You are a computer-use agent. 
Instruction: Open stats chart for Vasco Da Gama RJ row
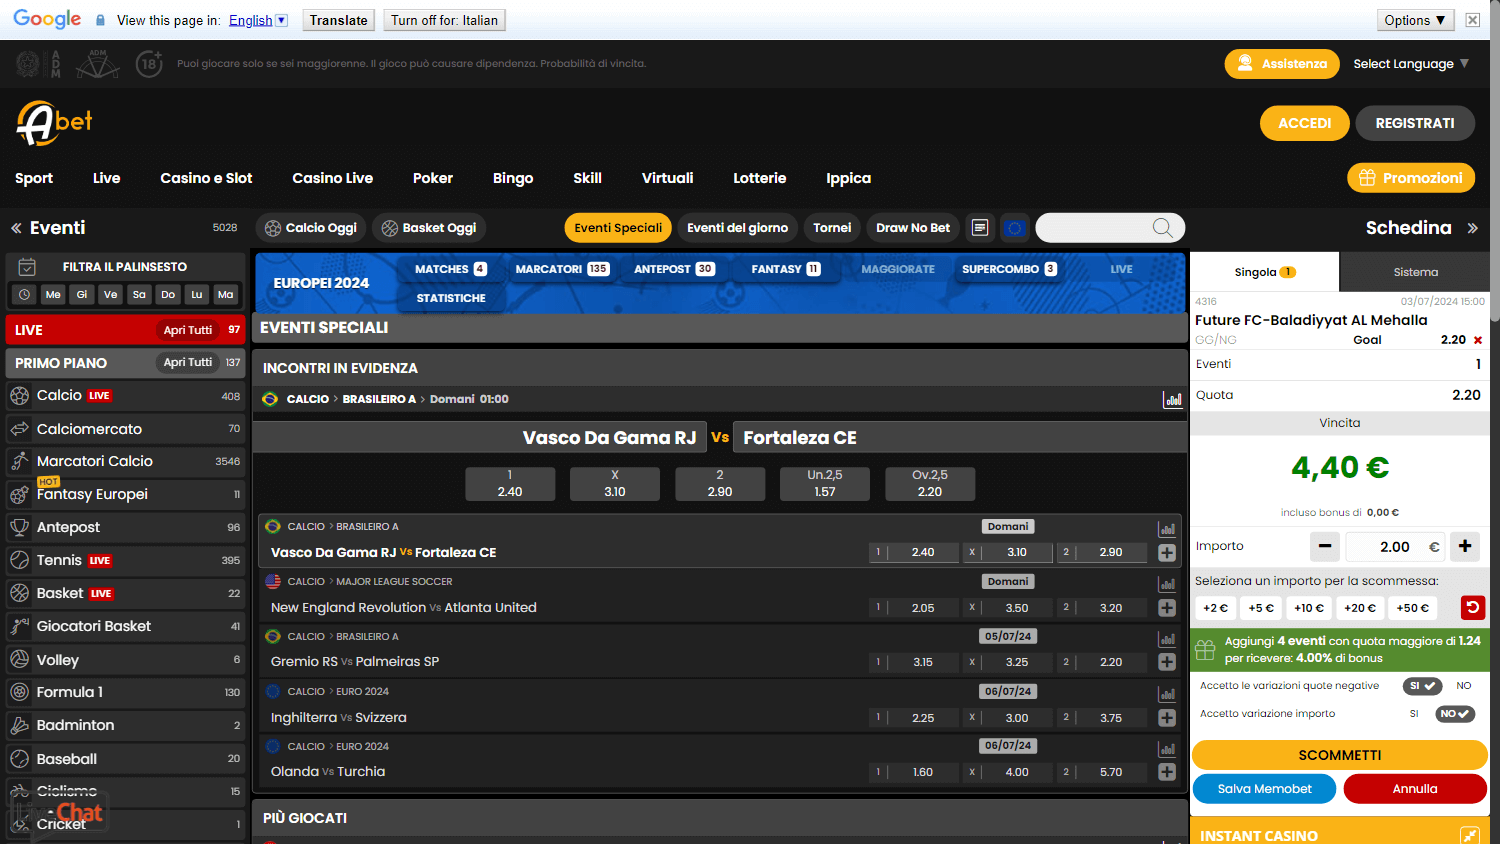coord(1166,529)
